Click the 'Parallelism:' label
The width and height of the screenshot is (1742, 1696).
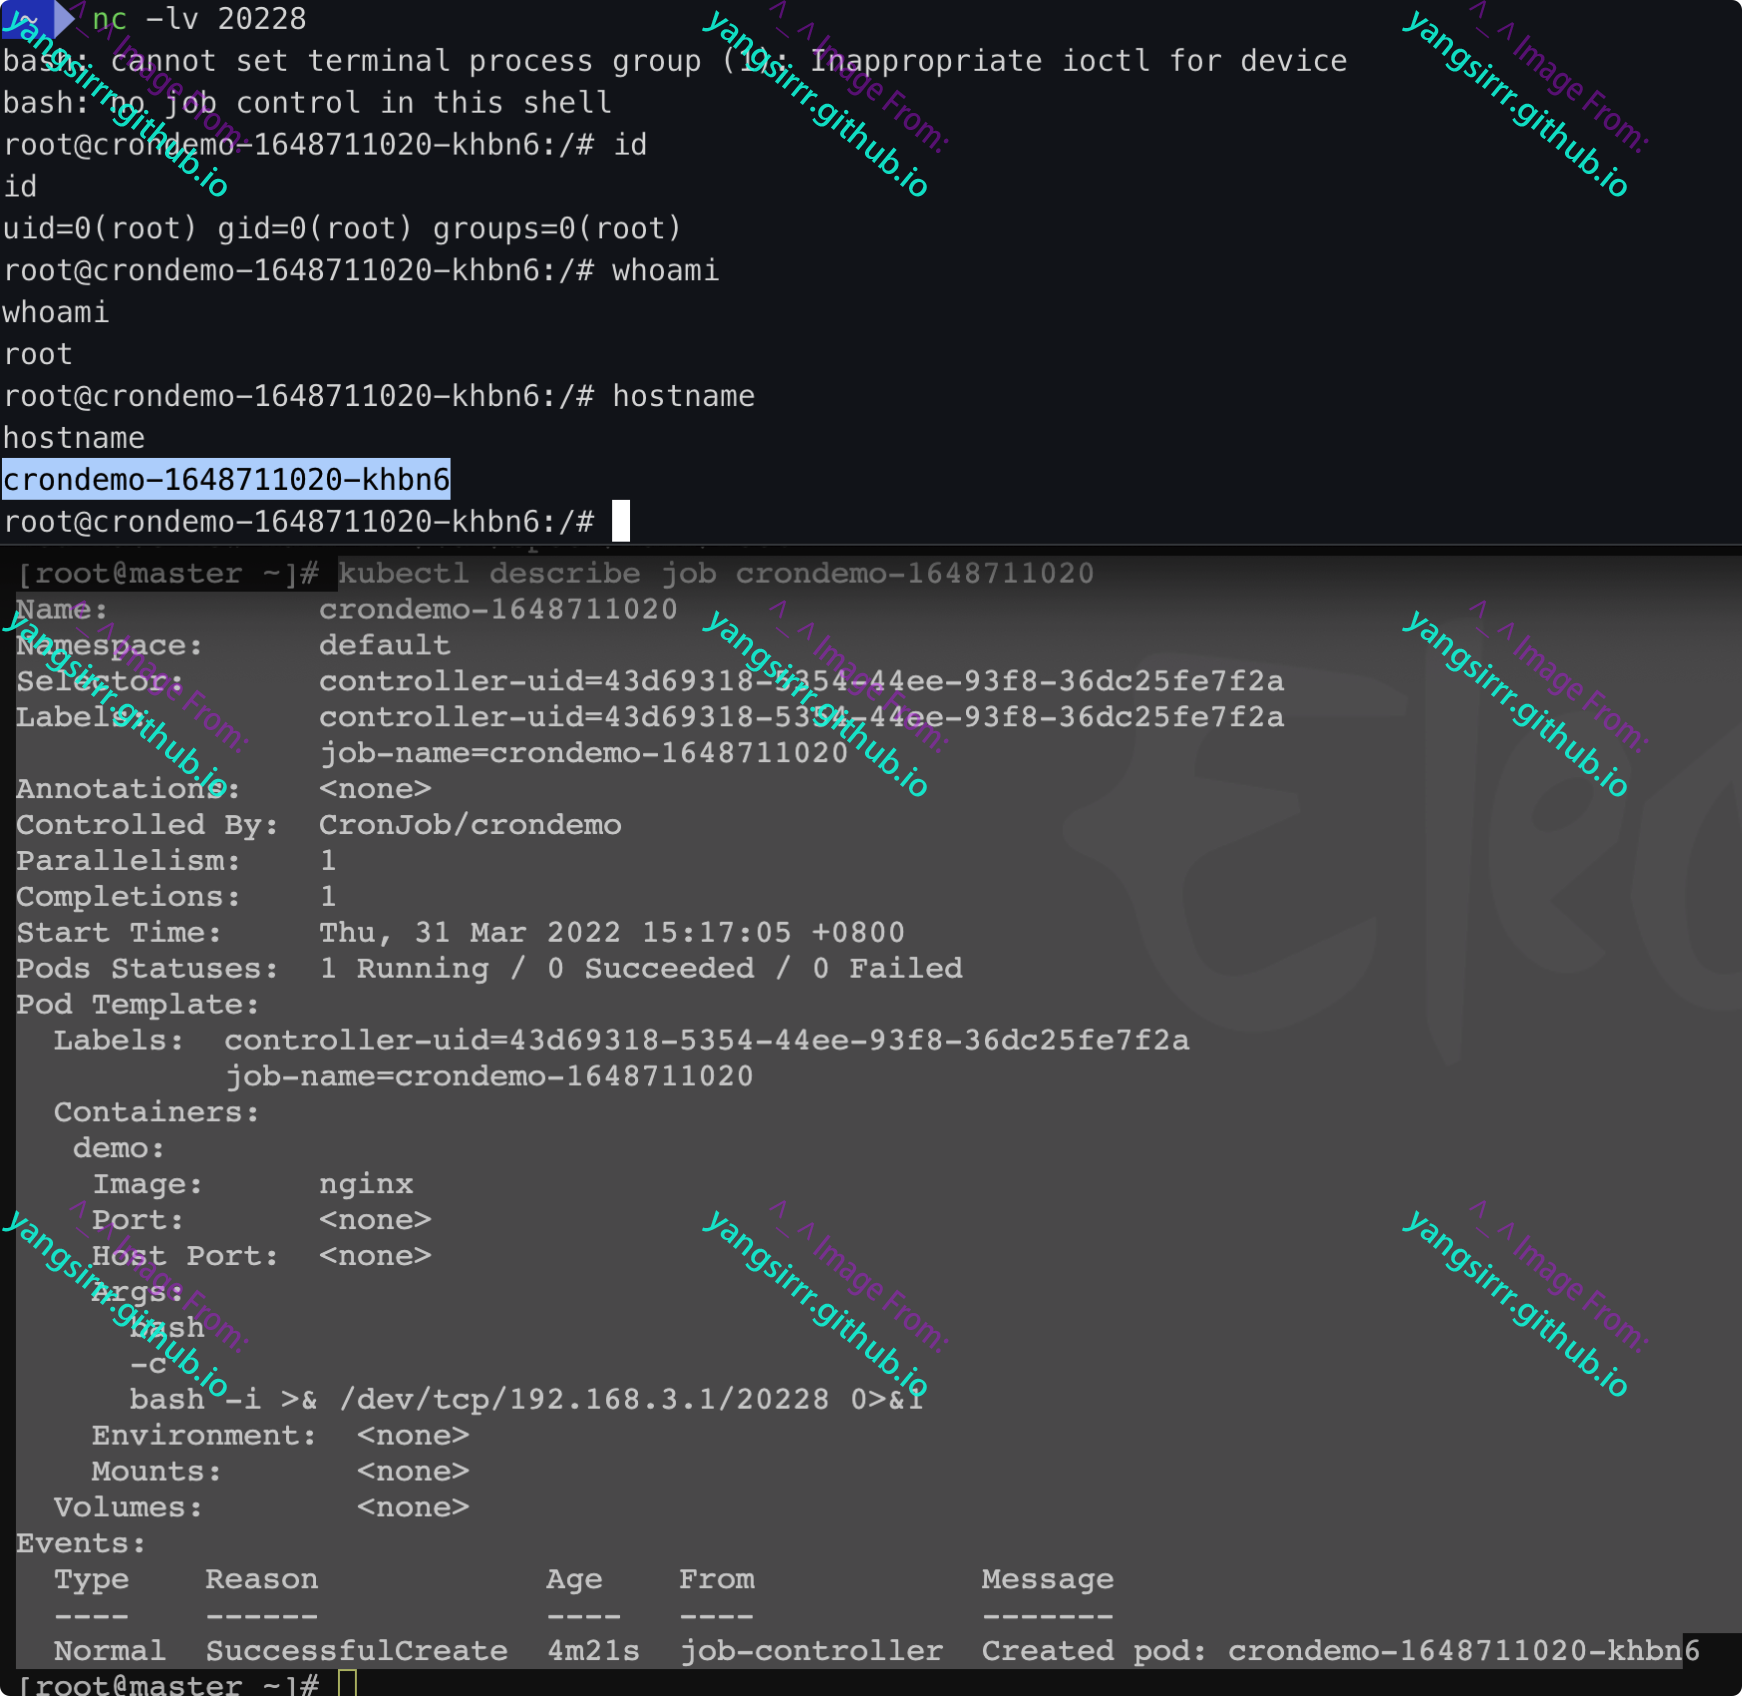pos(128,861)
